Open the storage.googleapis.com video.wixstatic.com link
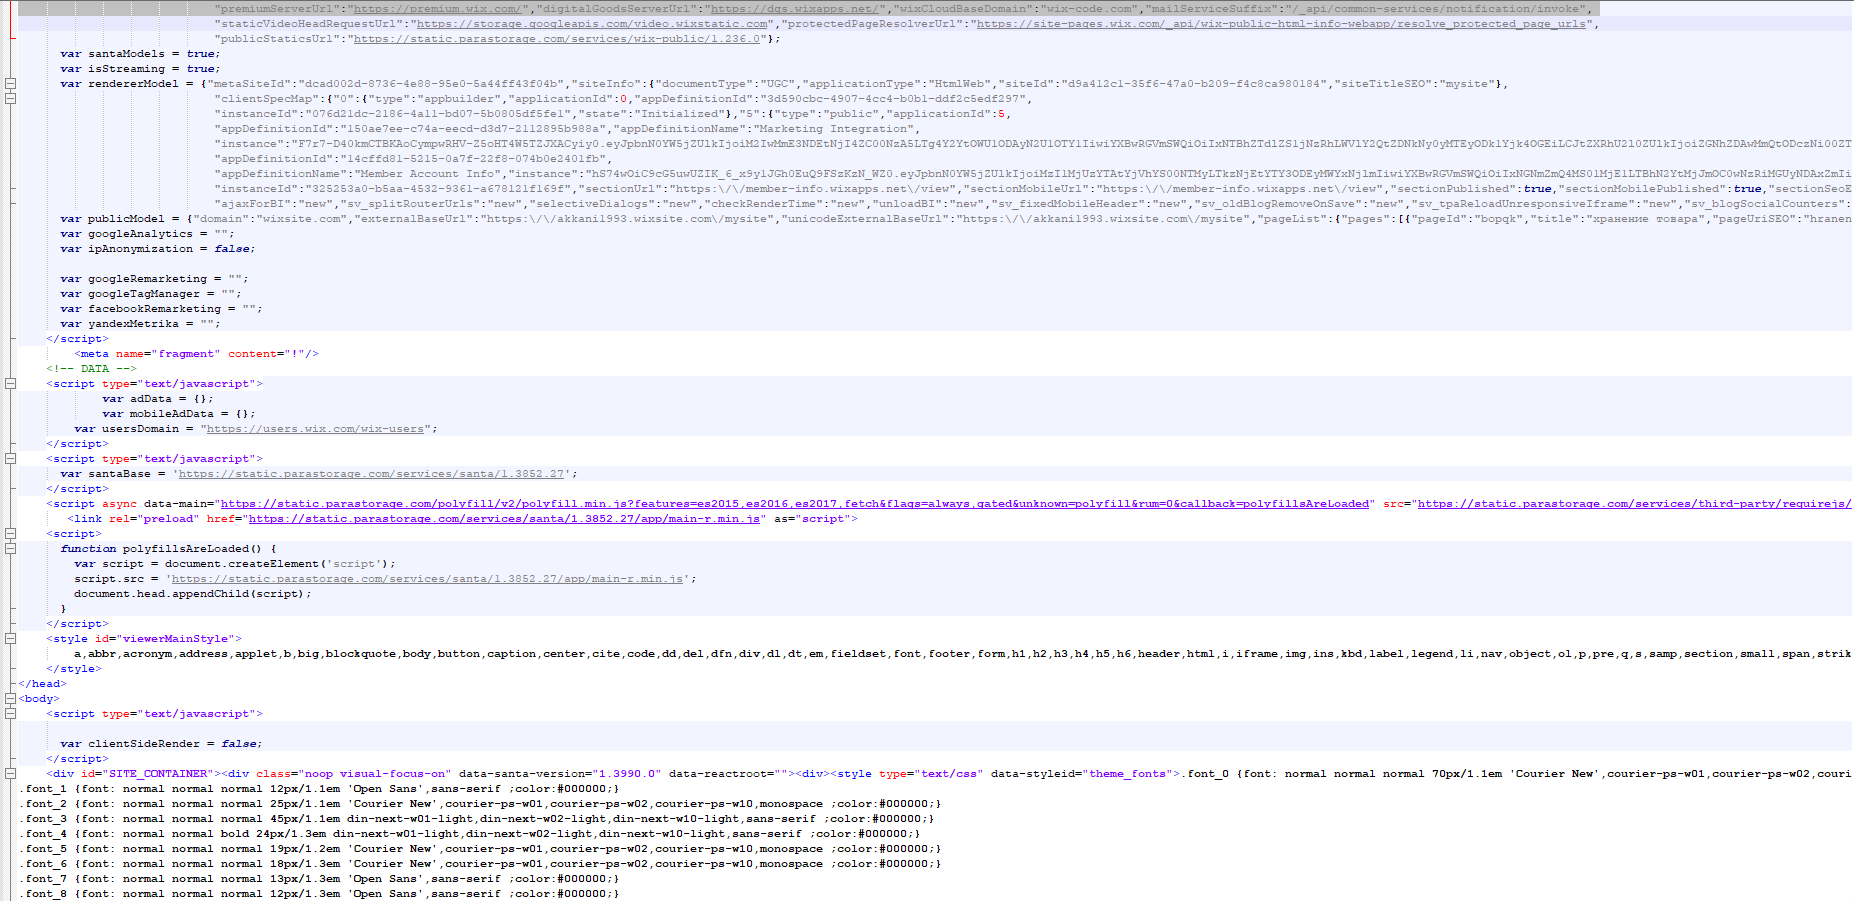The image size is (1854, 902). (x=592, y=24)
